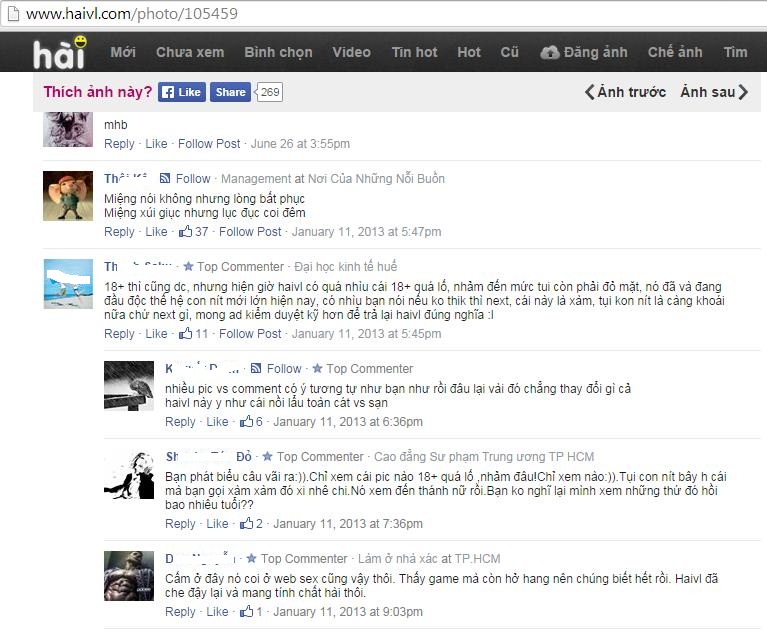
Task: Like the 7:36pm comment
Action: click(217, 523)
